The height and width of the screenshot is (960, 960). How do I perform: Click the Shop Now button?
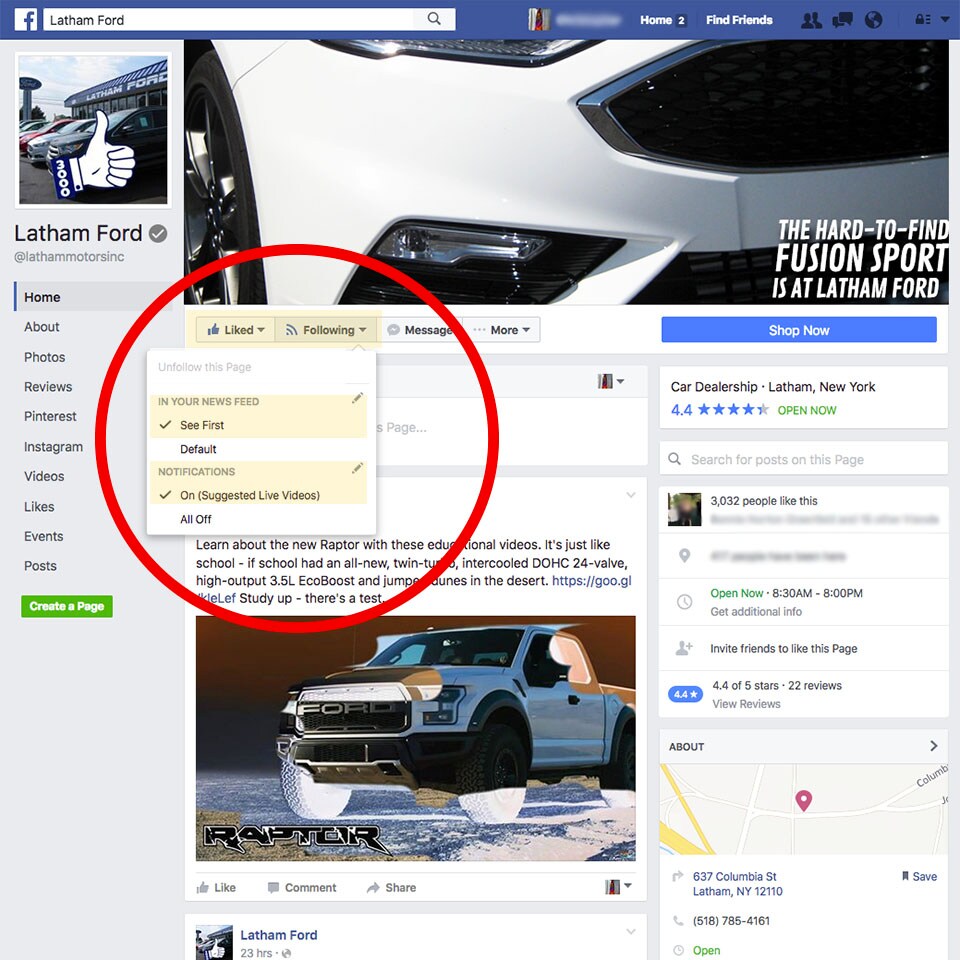(799, 330)
